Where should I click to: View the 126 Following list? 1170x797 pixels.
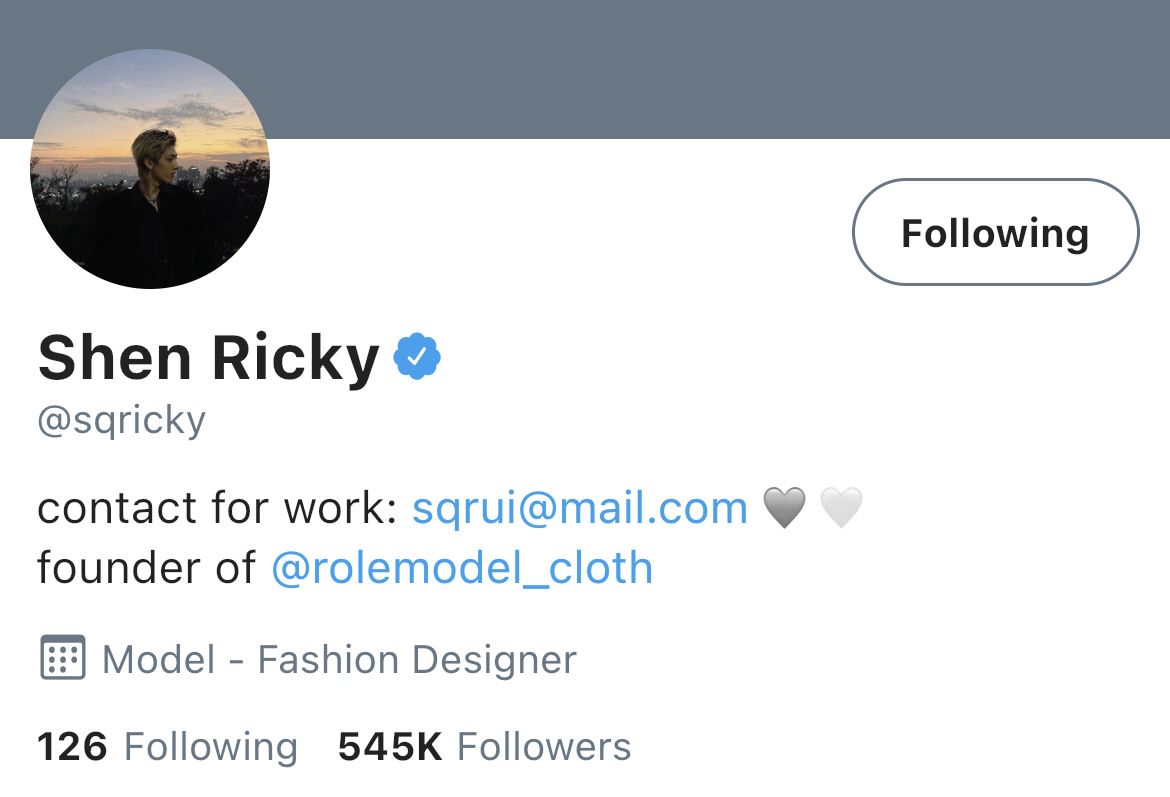click(x=167, y=746)
